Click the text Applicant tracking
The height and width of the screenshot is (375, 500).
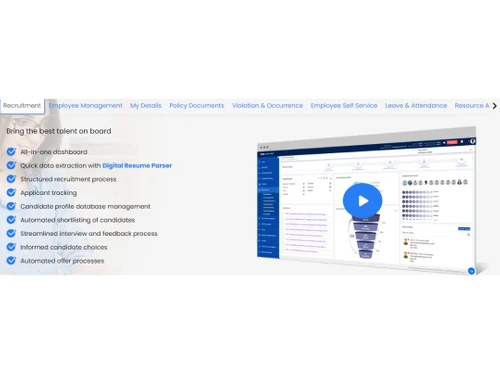(48, 193)
